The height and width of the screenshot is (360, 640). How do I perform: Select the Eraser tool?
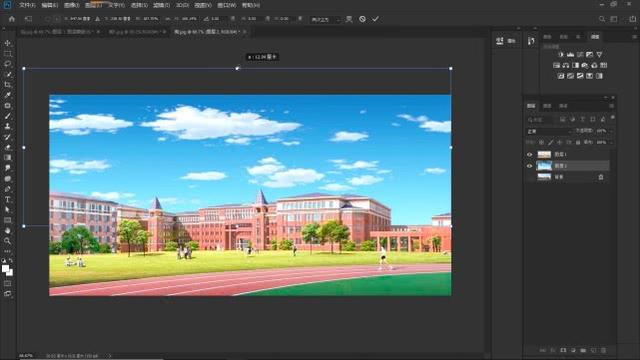click(x=7, y=147)
